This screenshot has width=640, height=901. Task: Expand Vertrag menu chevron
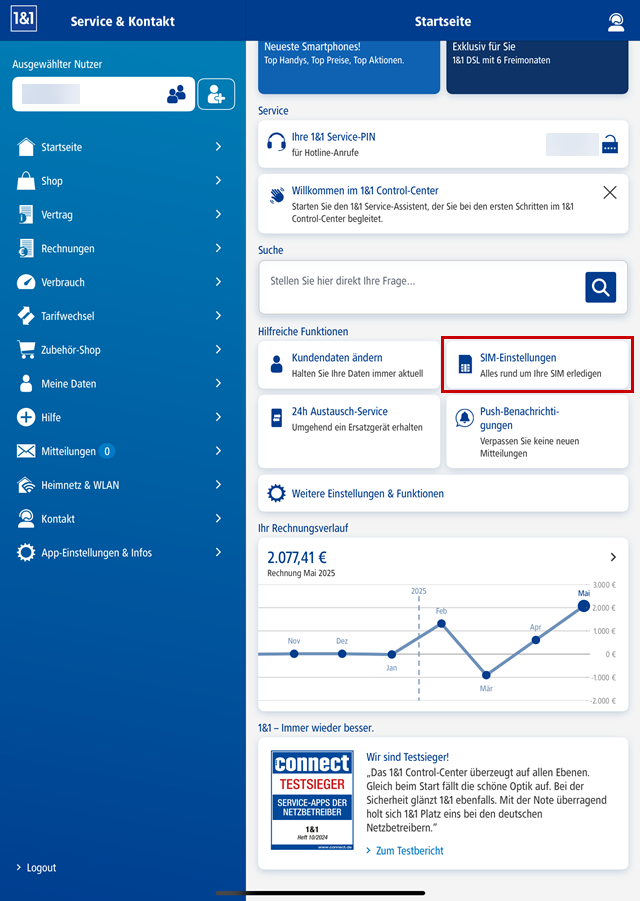[x=218, y=214]
